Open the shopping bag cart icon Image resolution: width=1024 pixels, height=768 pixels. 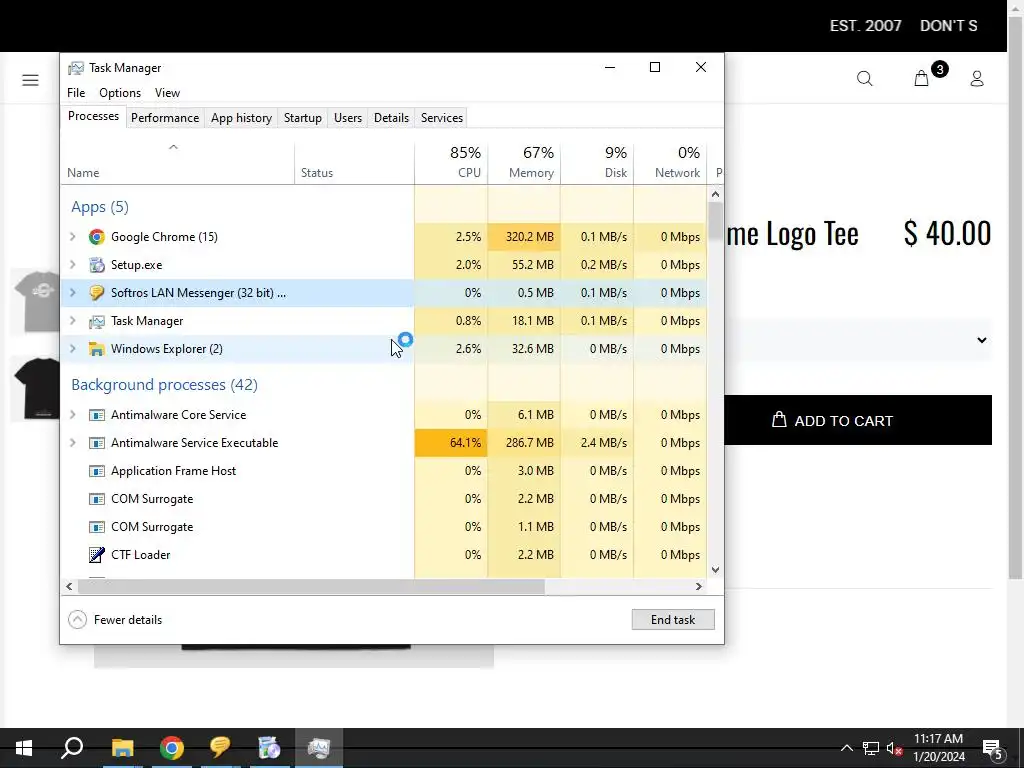(921, 78)
